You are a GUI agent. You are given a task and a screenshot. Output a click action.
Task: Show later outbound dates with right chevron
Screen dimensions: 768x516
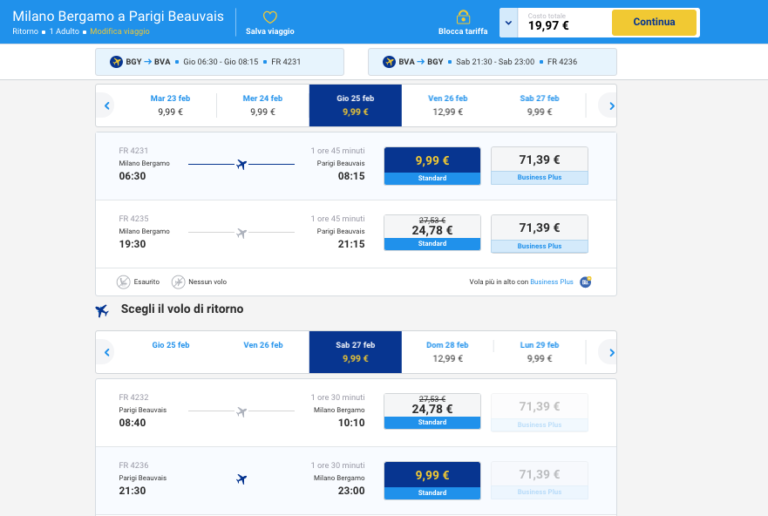coord(606,105)
